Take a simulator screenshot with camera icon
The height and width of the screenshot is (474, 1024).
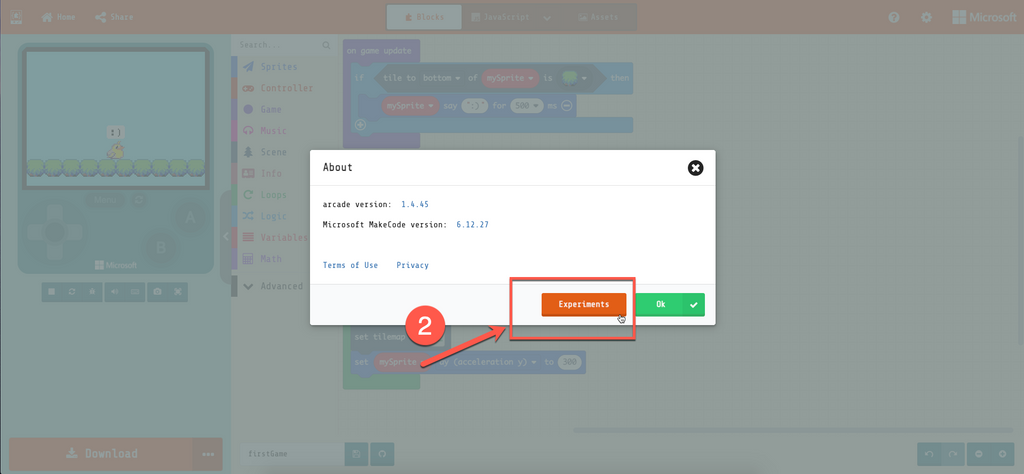tap(157, 291)
